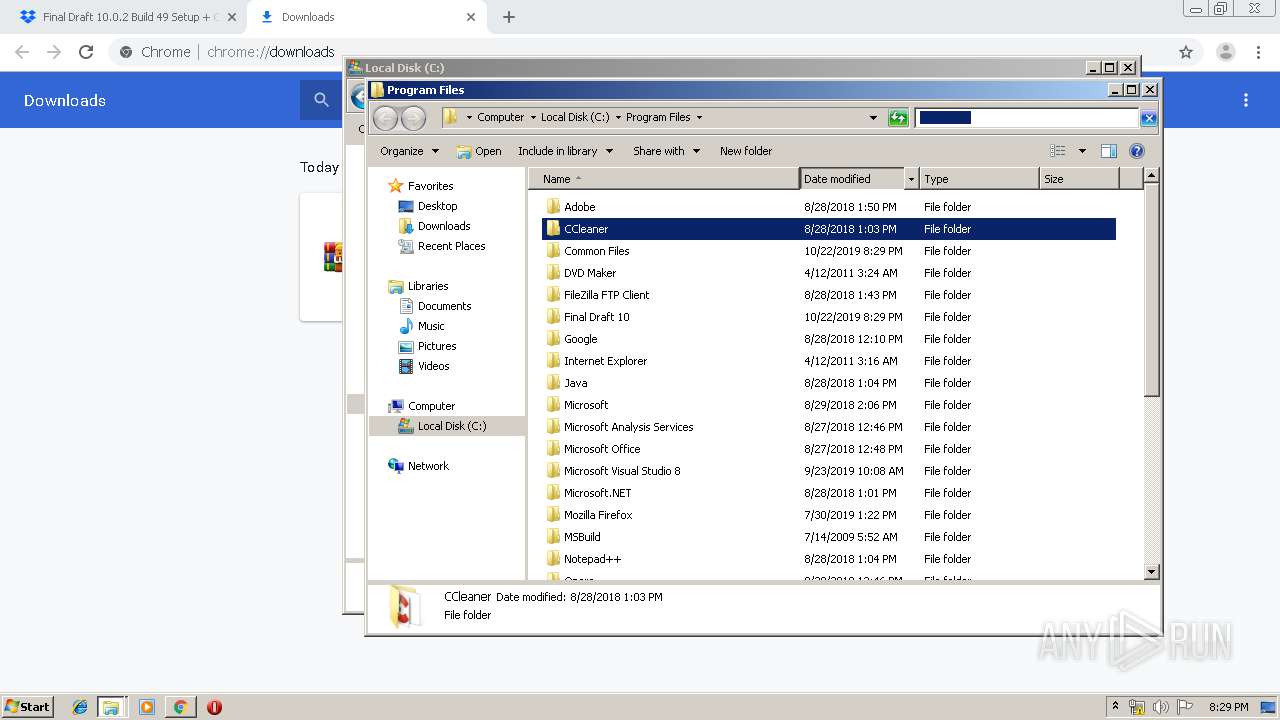This screenshot has height=720, width=1280.
Task: Open the Share with menu
Action: pos(666,151)
